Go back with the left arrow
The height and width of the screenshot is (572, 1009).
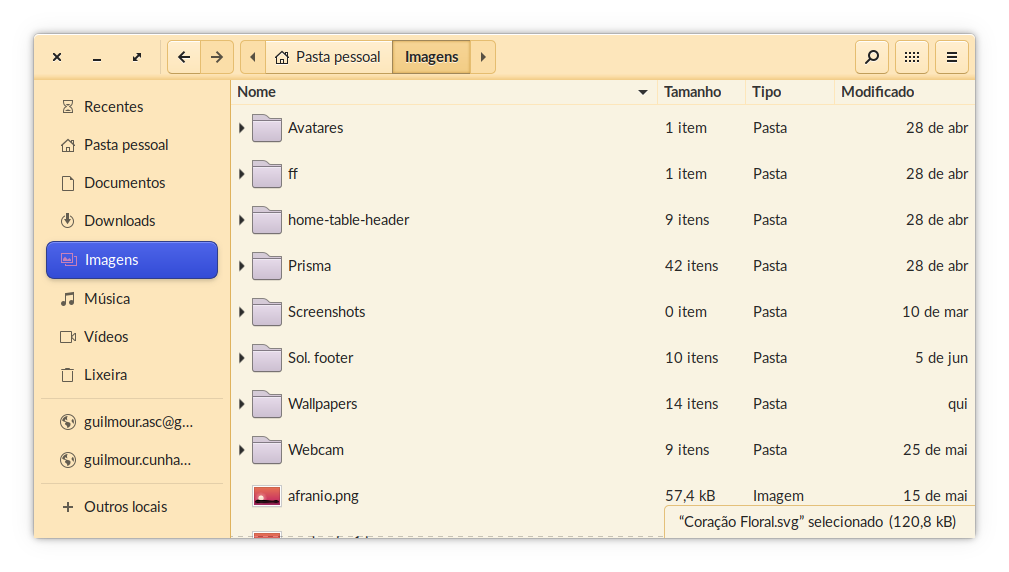point(184,57)
